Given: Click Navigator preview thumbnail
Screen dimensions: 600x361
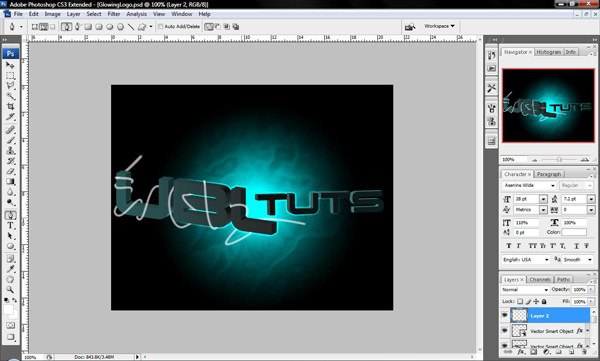Looking at the screenshot, I should tap(548, 106).
